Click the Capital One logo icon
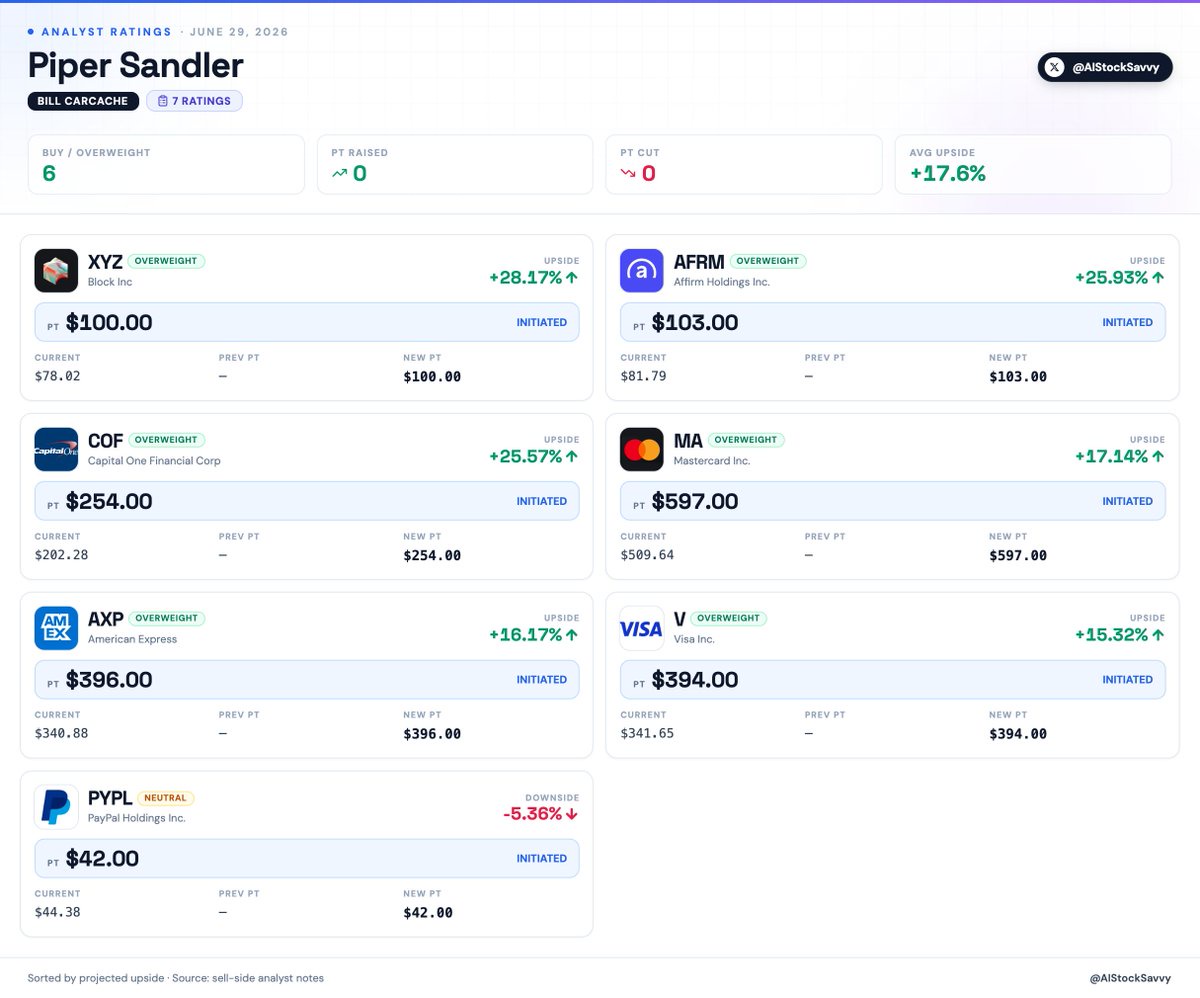The height and width of the screenshot is (998, 1200). [56, 449]
